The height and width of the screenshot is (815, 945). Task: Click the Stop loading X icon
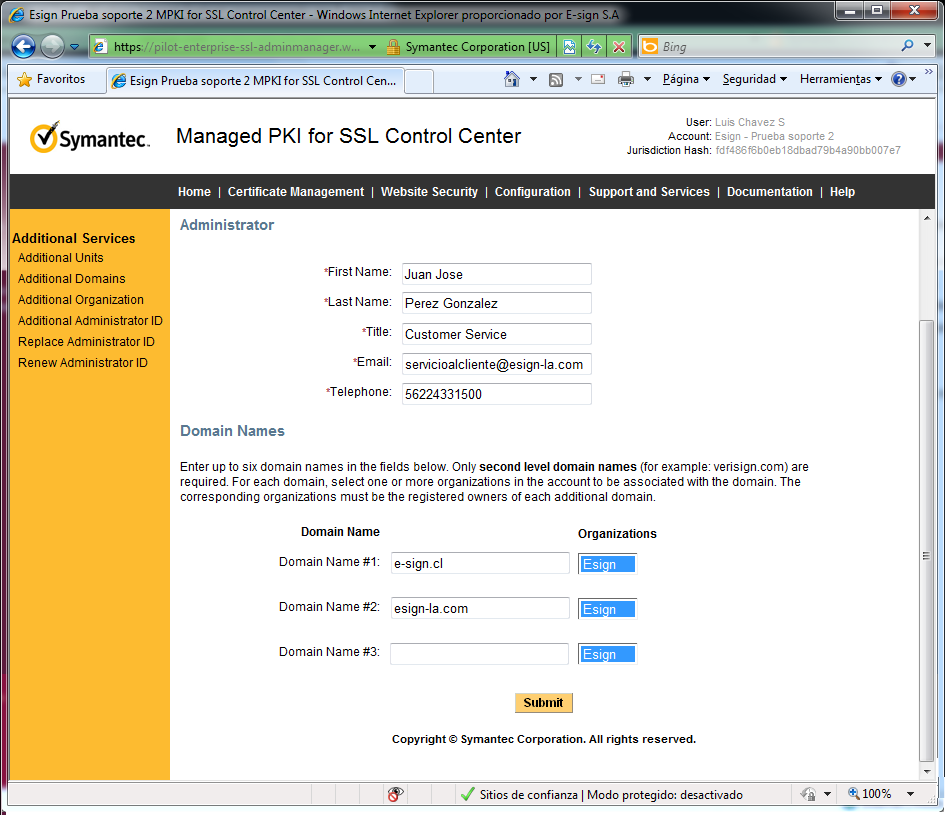pos(619,47)
